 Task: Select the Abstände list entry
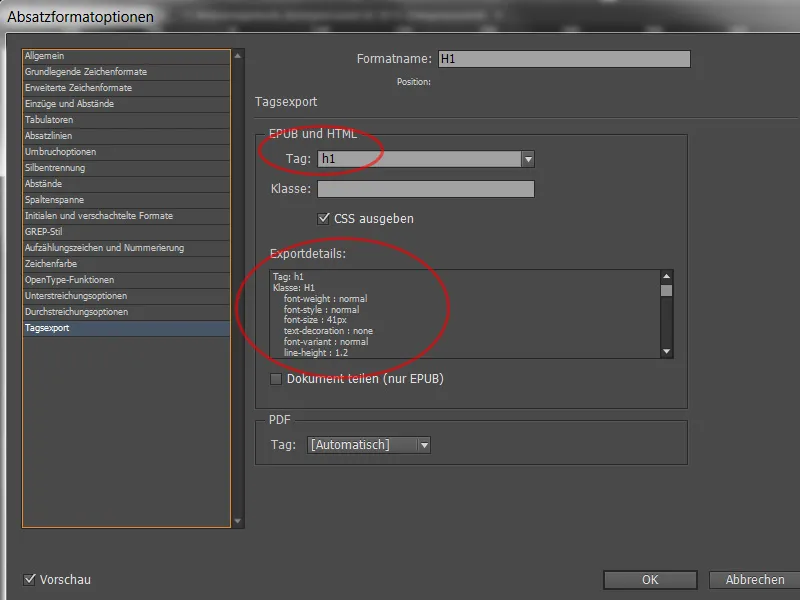[127, 184]
